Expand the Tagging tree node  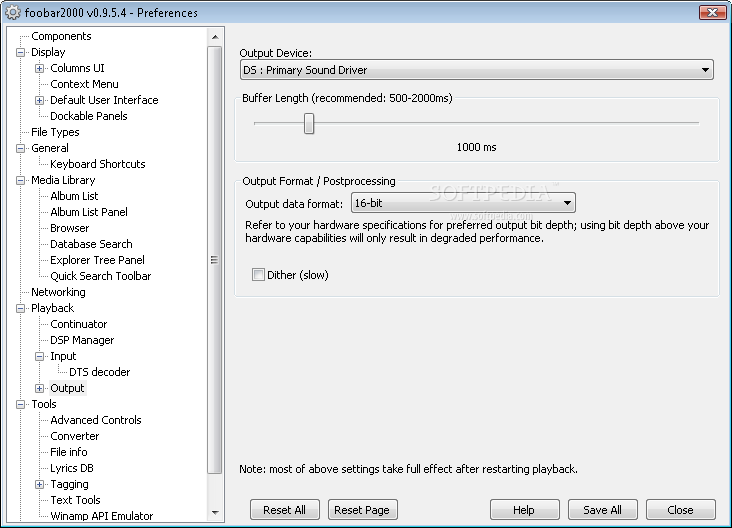click(39, 485)
